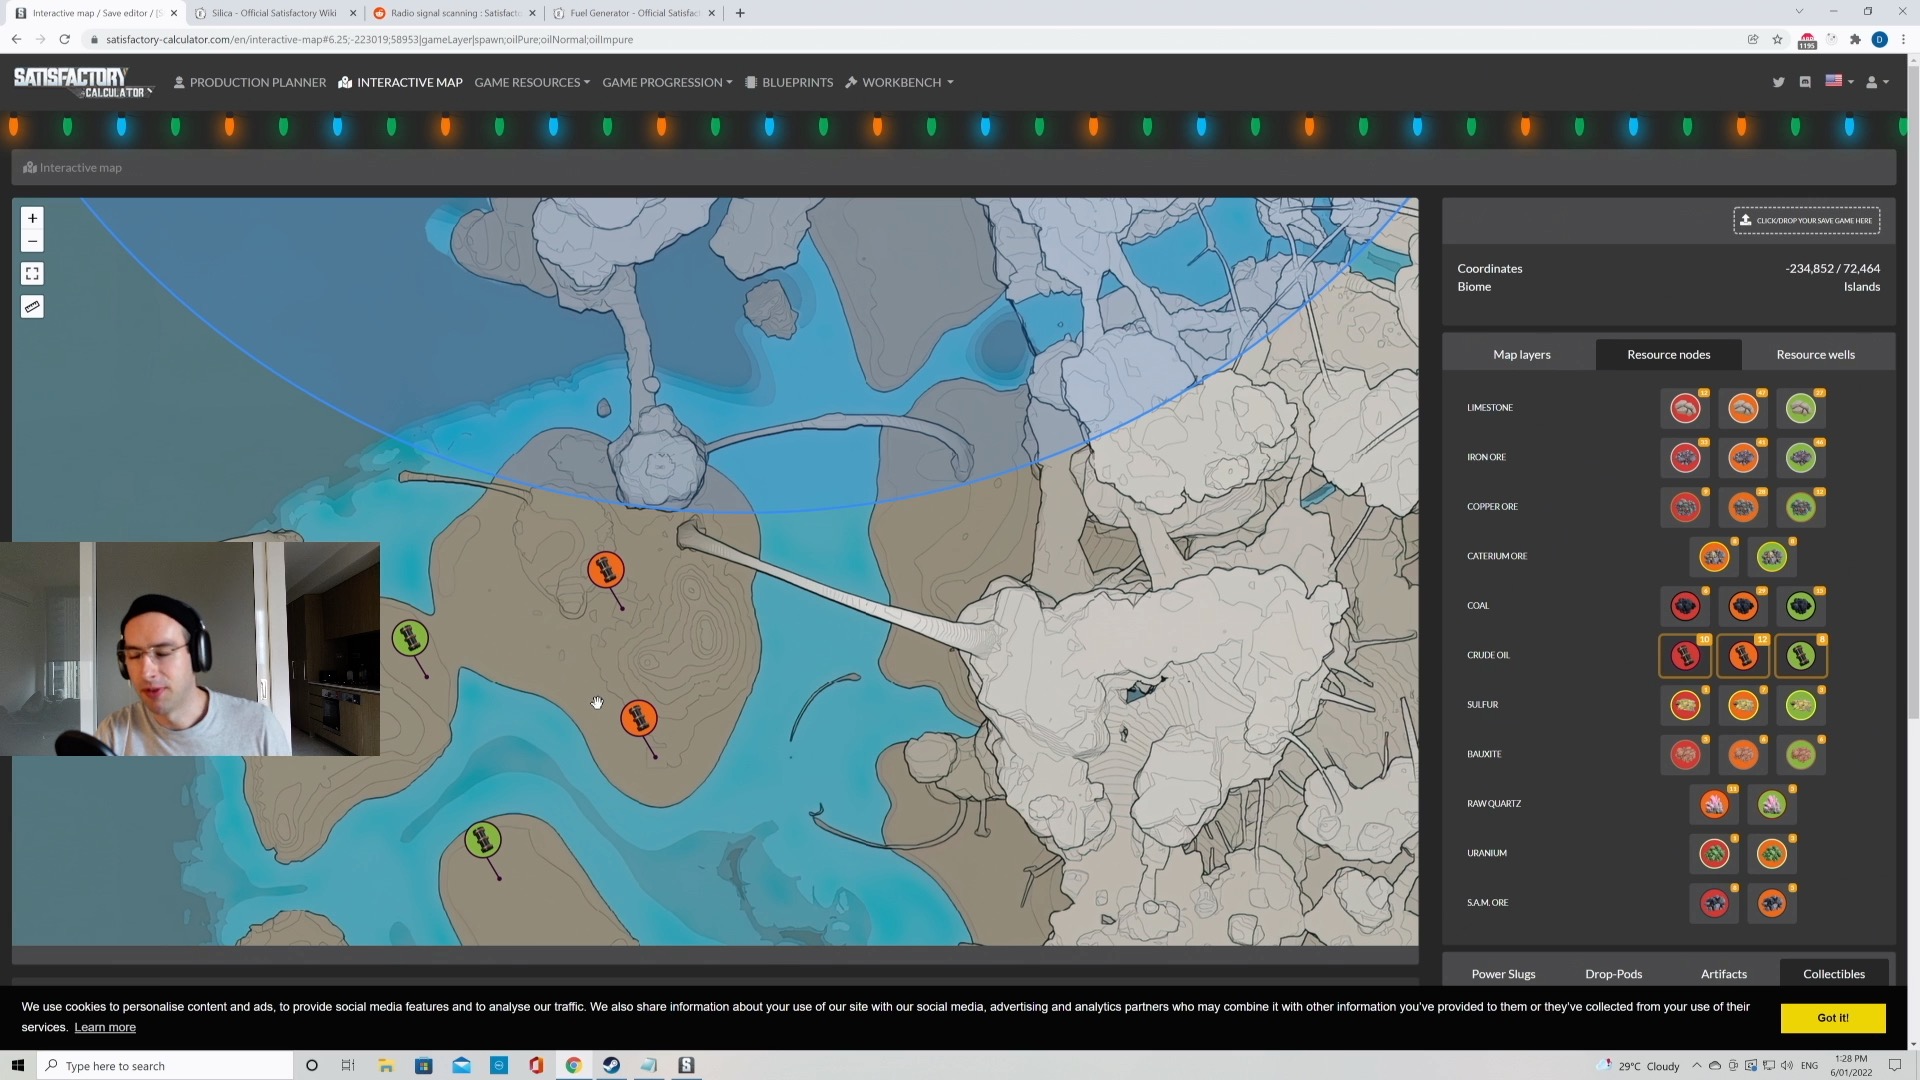Click the Got it! cookie button

[x=1832, y=1017]
